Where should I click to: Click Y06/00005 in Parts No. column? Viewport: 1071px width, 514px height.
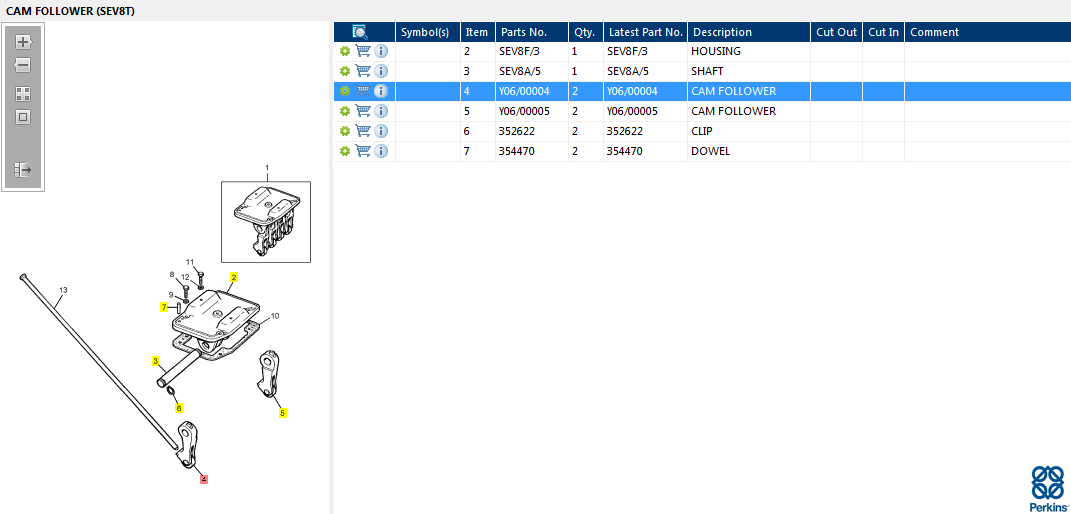(525, 111)
